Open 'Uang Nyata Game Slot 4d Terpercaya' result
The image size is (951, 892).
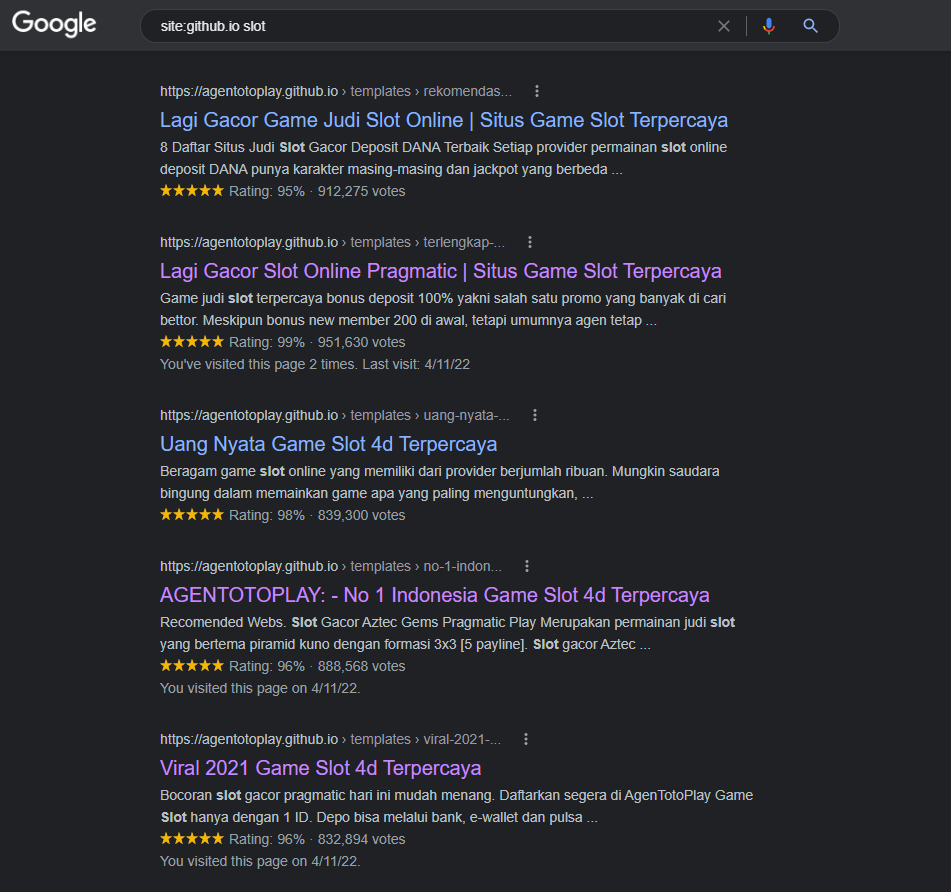[x=328, y=444]
